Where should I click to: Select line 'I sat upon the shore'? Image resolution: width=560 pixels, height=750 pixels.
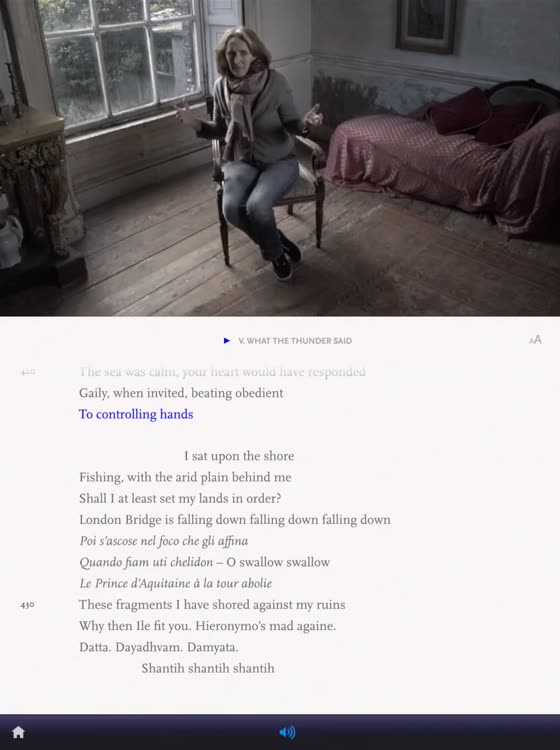[x=239, y=456]
